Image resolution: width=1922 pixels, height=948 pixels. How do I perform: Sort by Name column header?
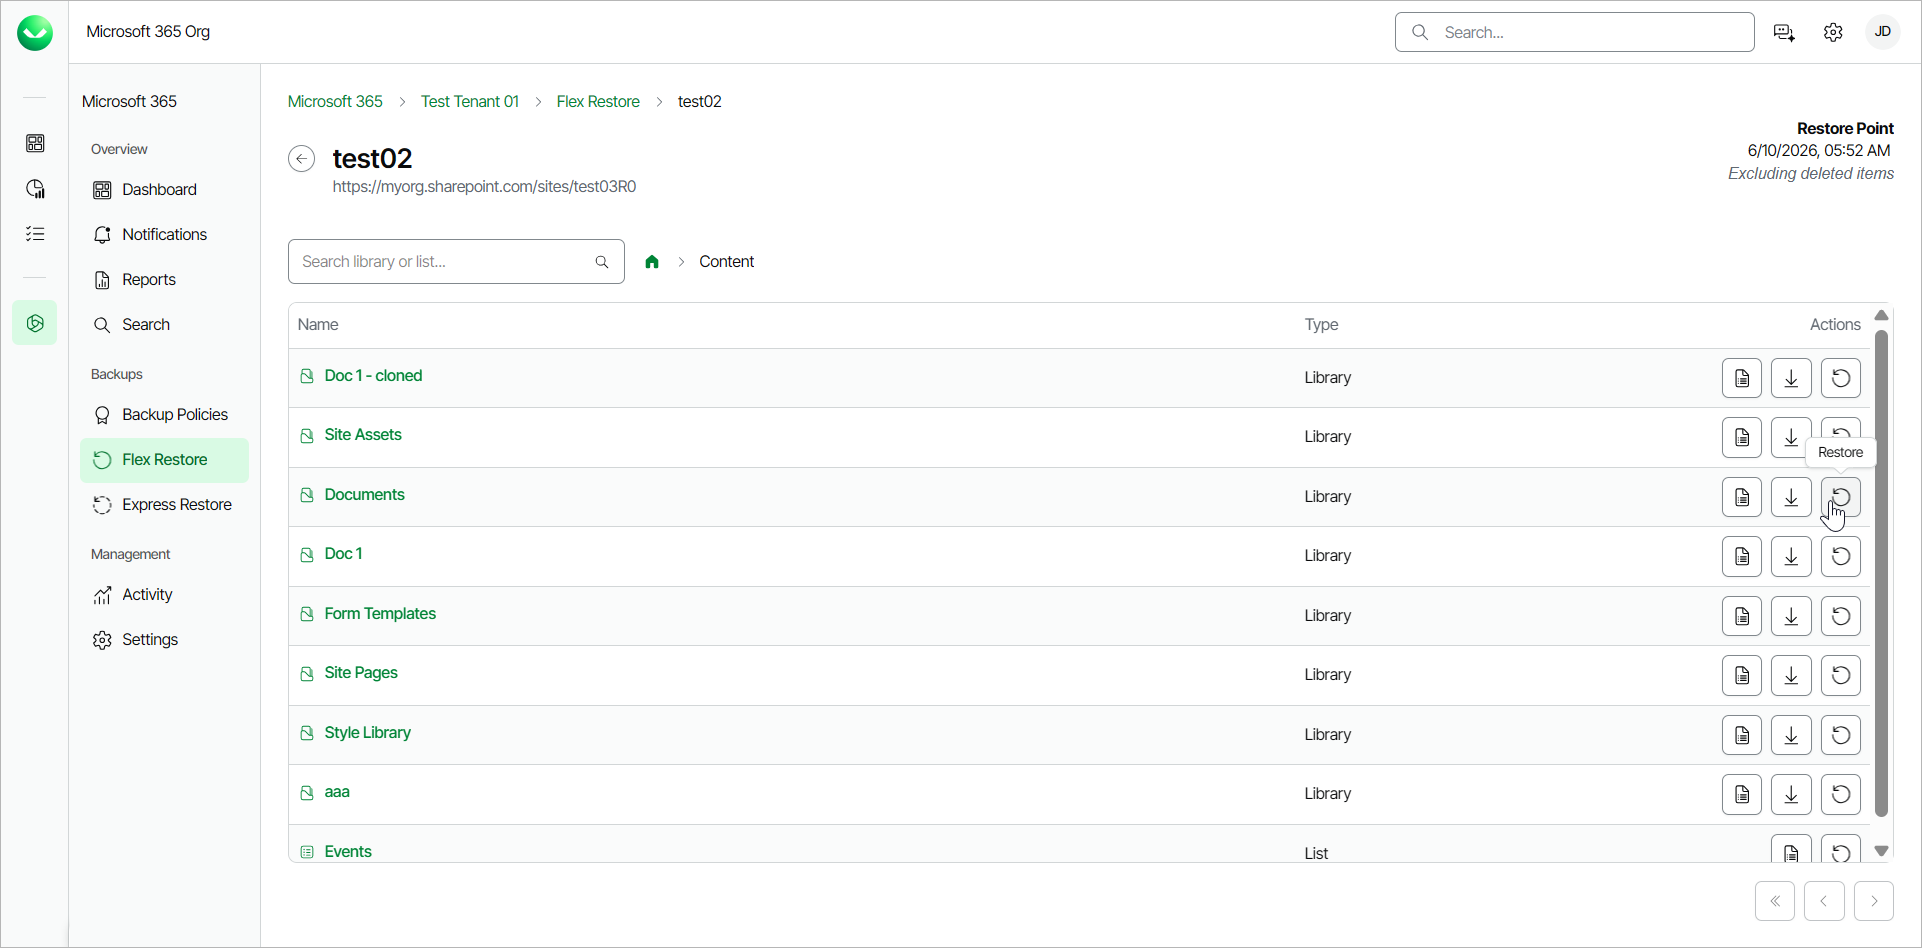(x=318, y=325)
